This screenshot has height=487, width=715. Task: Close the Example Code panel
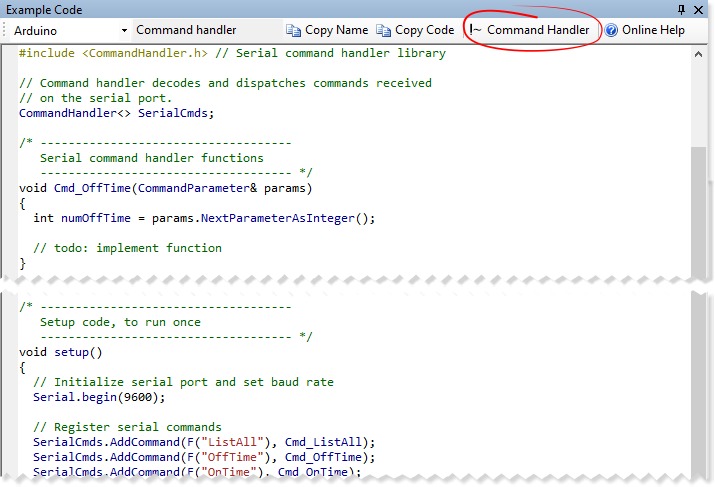698,10
